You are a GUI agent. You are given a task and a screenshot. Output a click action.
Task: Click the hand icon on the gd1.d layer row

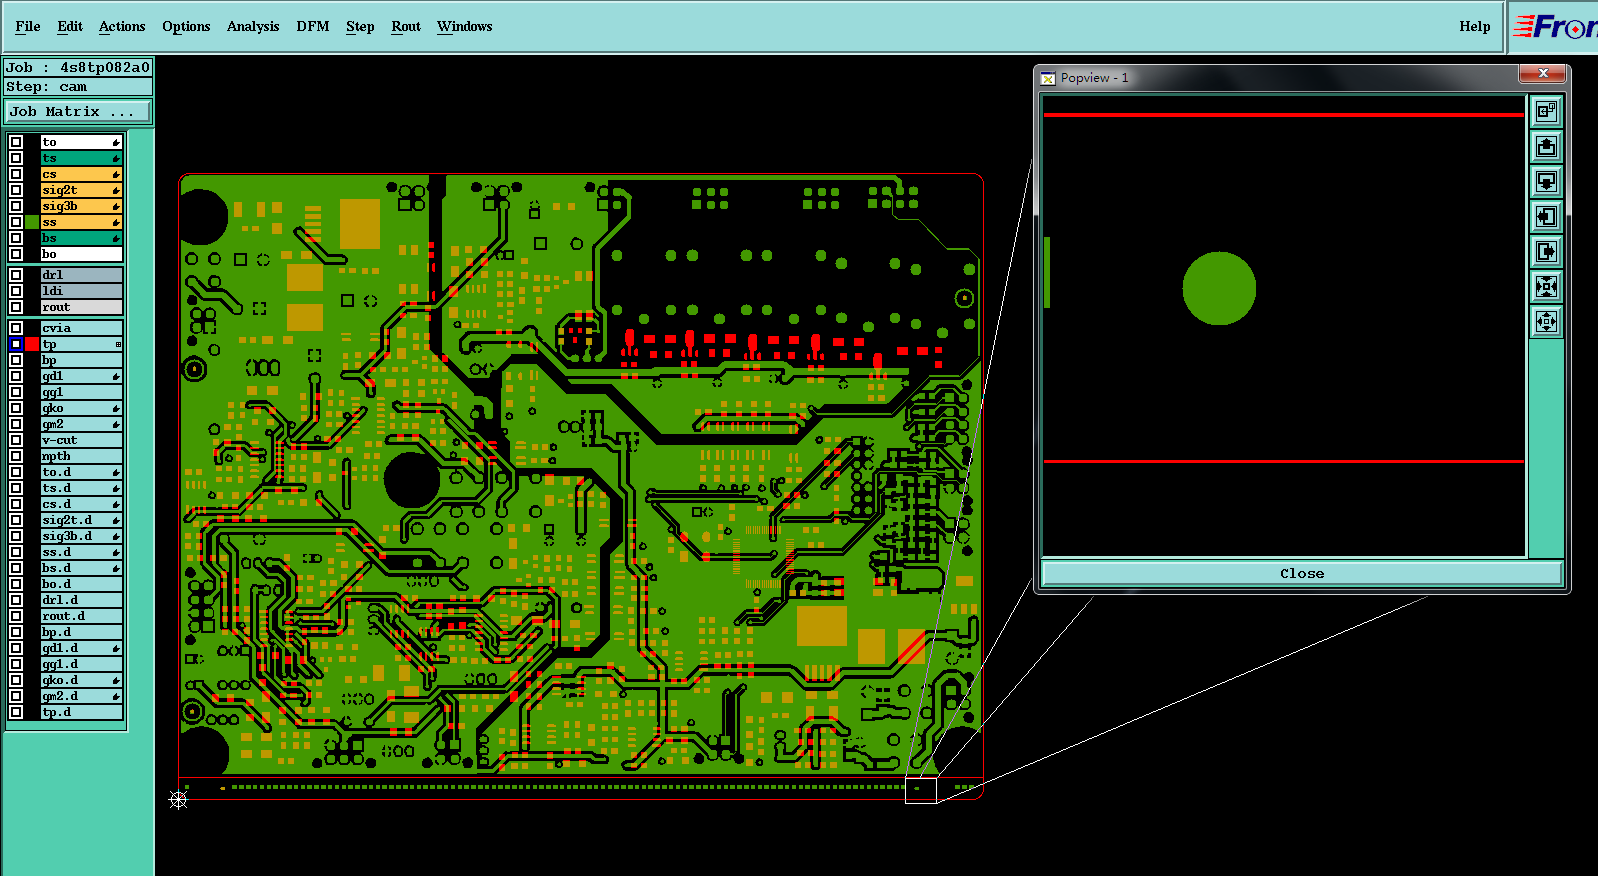pyautogui.click(x=116, y=648)
